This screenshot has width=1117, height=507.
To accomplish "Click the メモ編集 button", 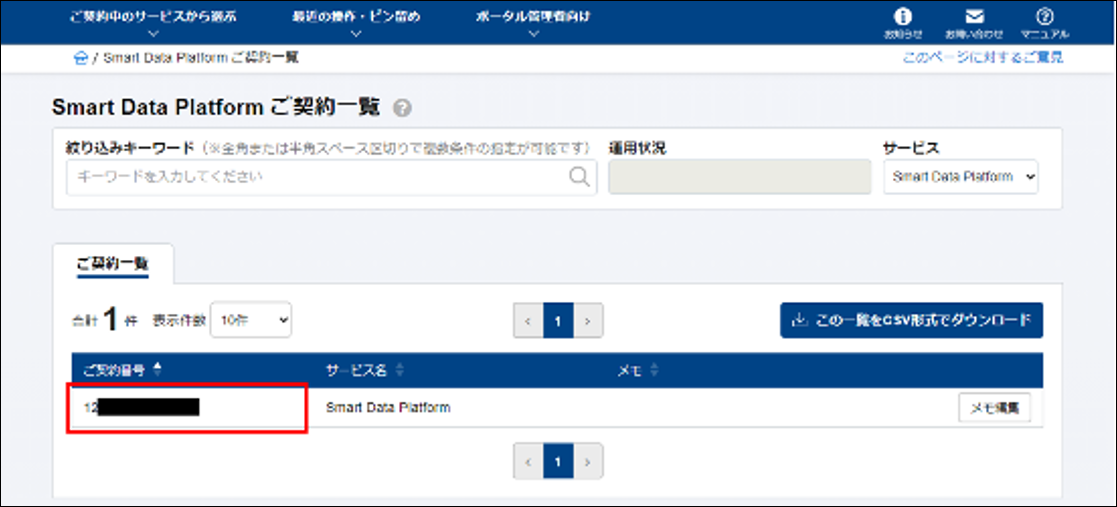I will pyautogui.click(x=994, y=408).
